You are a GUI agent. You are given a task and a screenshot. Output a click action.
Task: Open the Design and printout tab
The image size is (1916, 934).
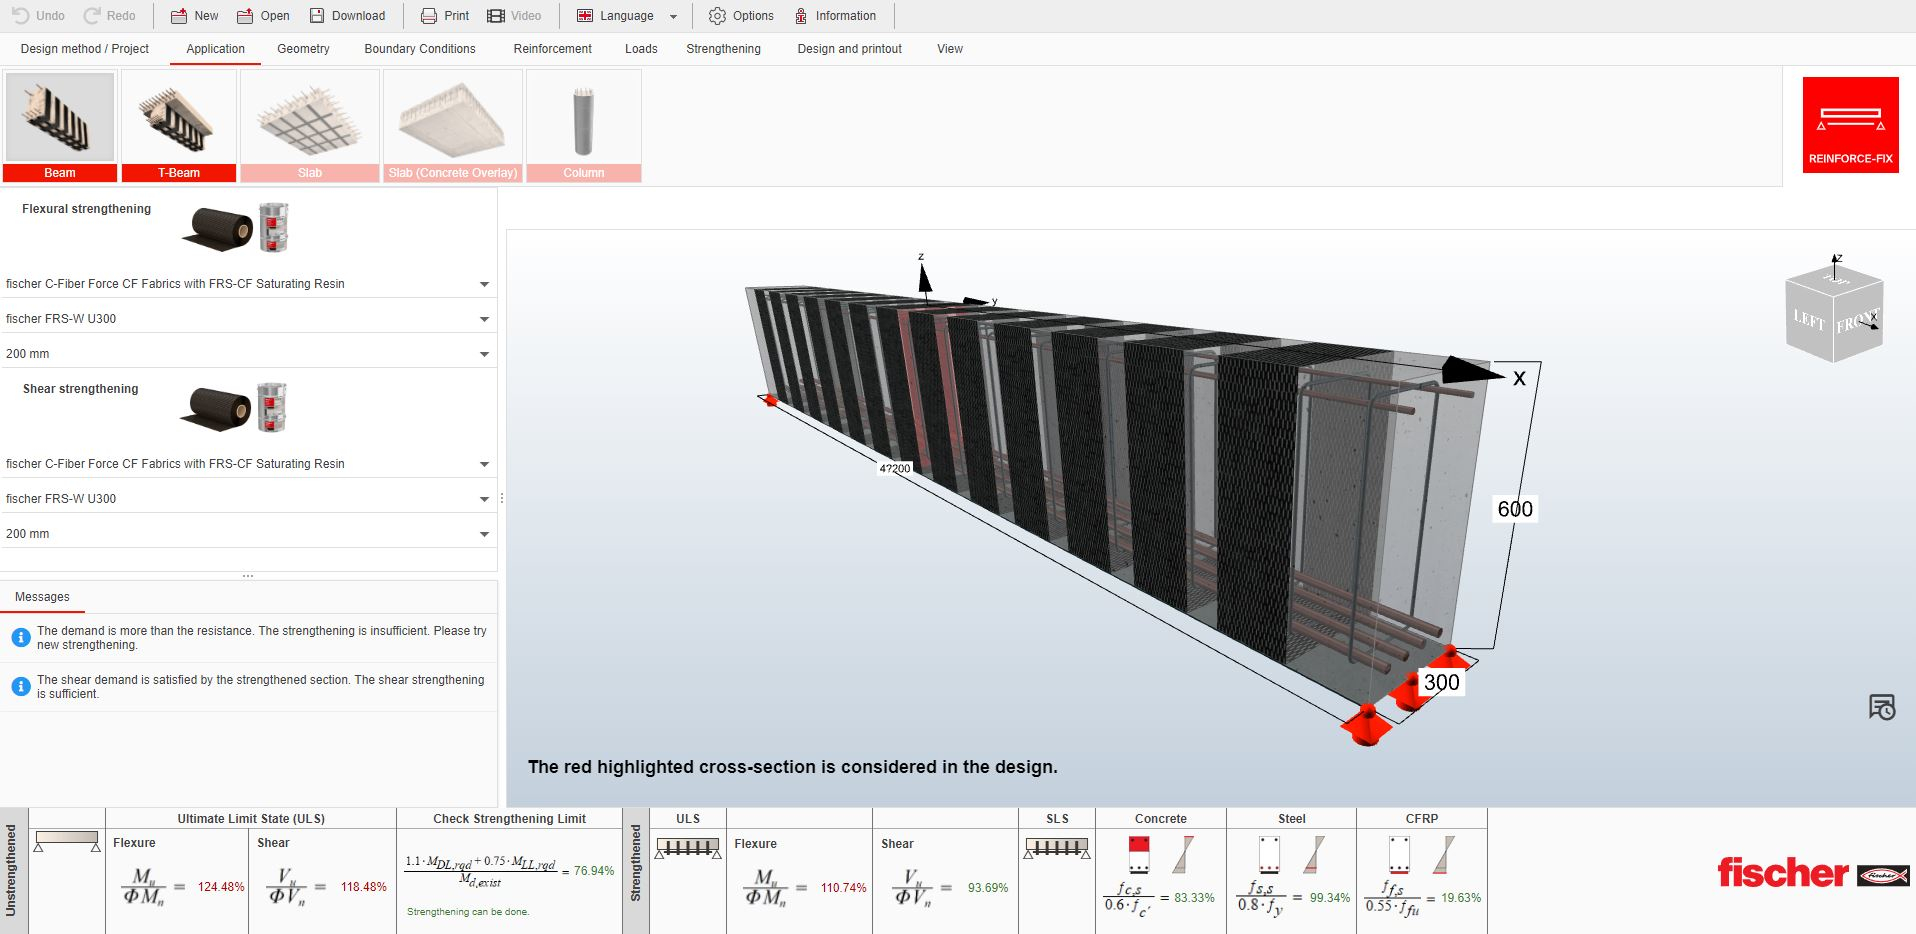[x=849, y=48]
